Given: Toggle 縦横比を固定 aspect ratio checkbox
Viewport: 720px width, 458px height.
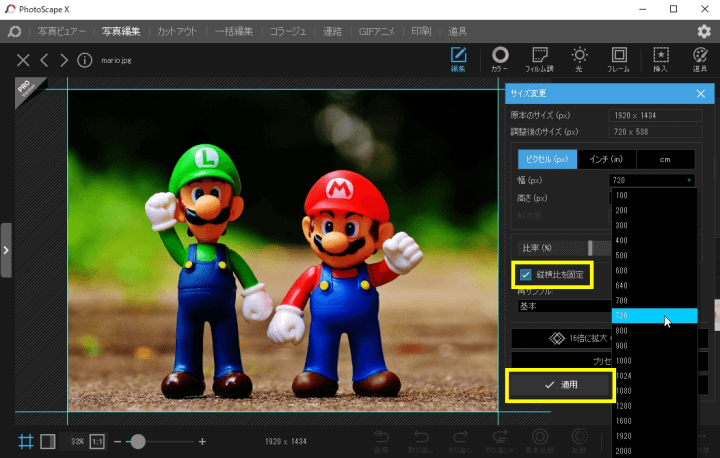Looking at the screenshot, I should (526, 275).
